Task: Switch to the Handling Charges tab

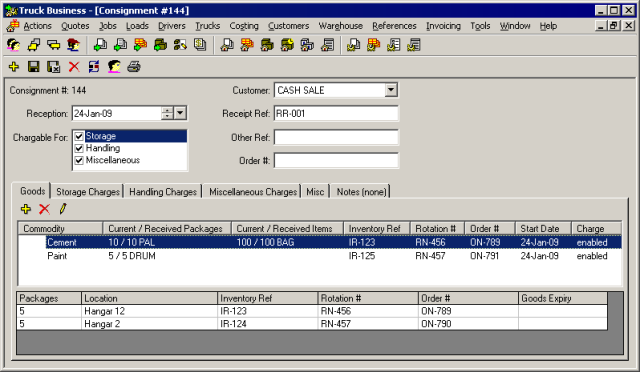Action: tap(163, 192)
